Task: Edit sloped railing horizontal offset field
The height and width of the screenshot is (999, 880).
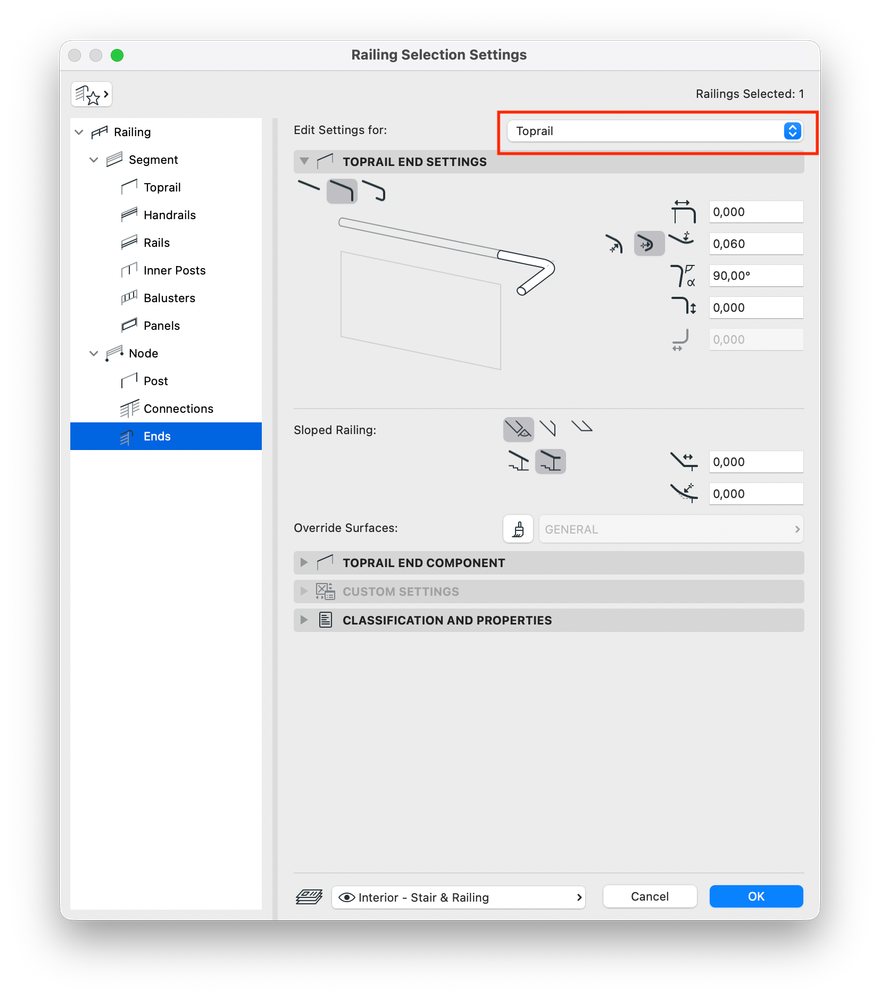Action: pos(756,462)
